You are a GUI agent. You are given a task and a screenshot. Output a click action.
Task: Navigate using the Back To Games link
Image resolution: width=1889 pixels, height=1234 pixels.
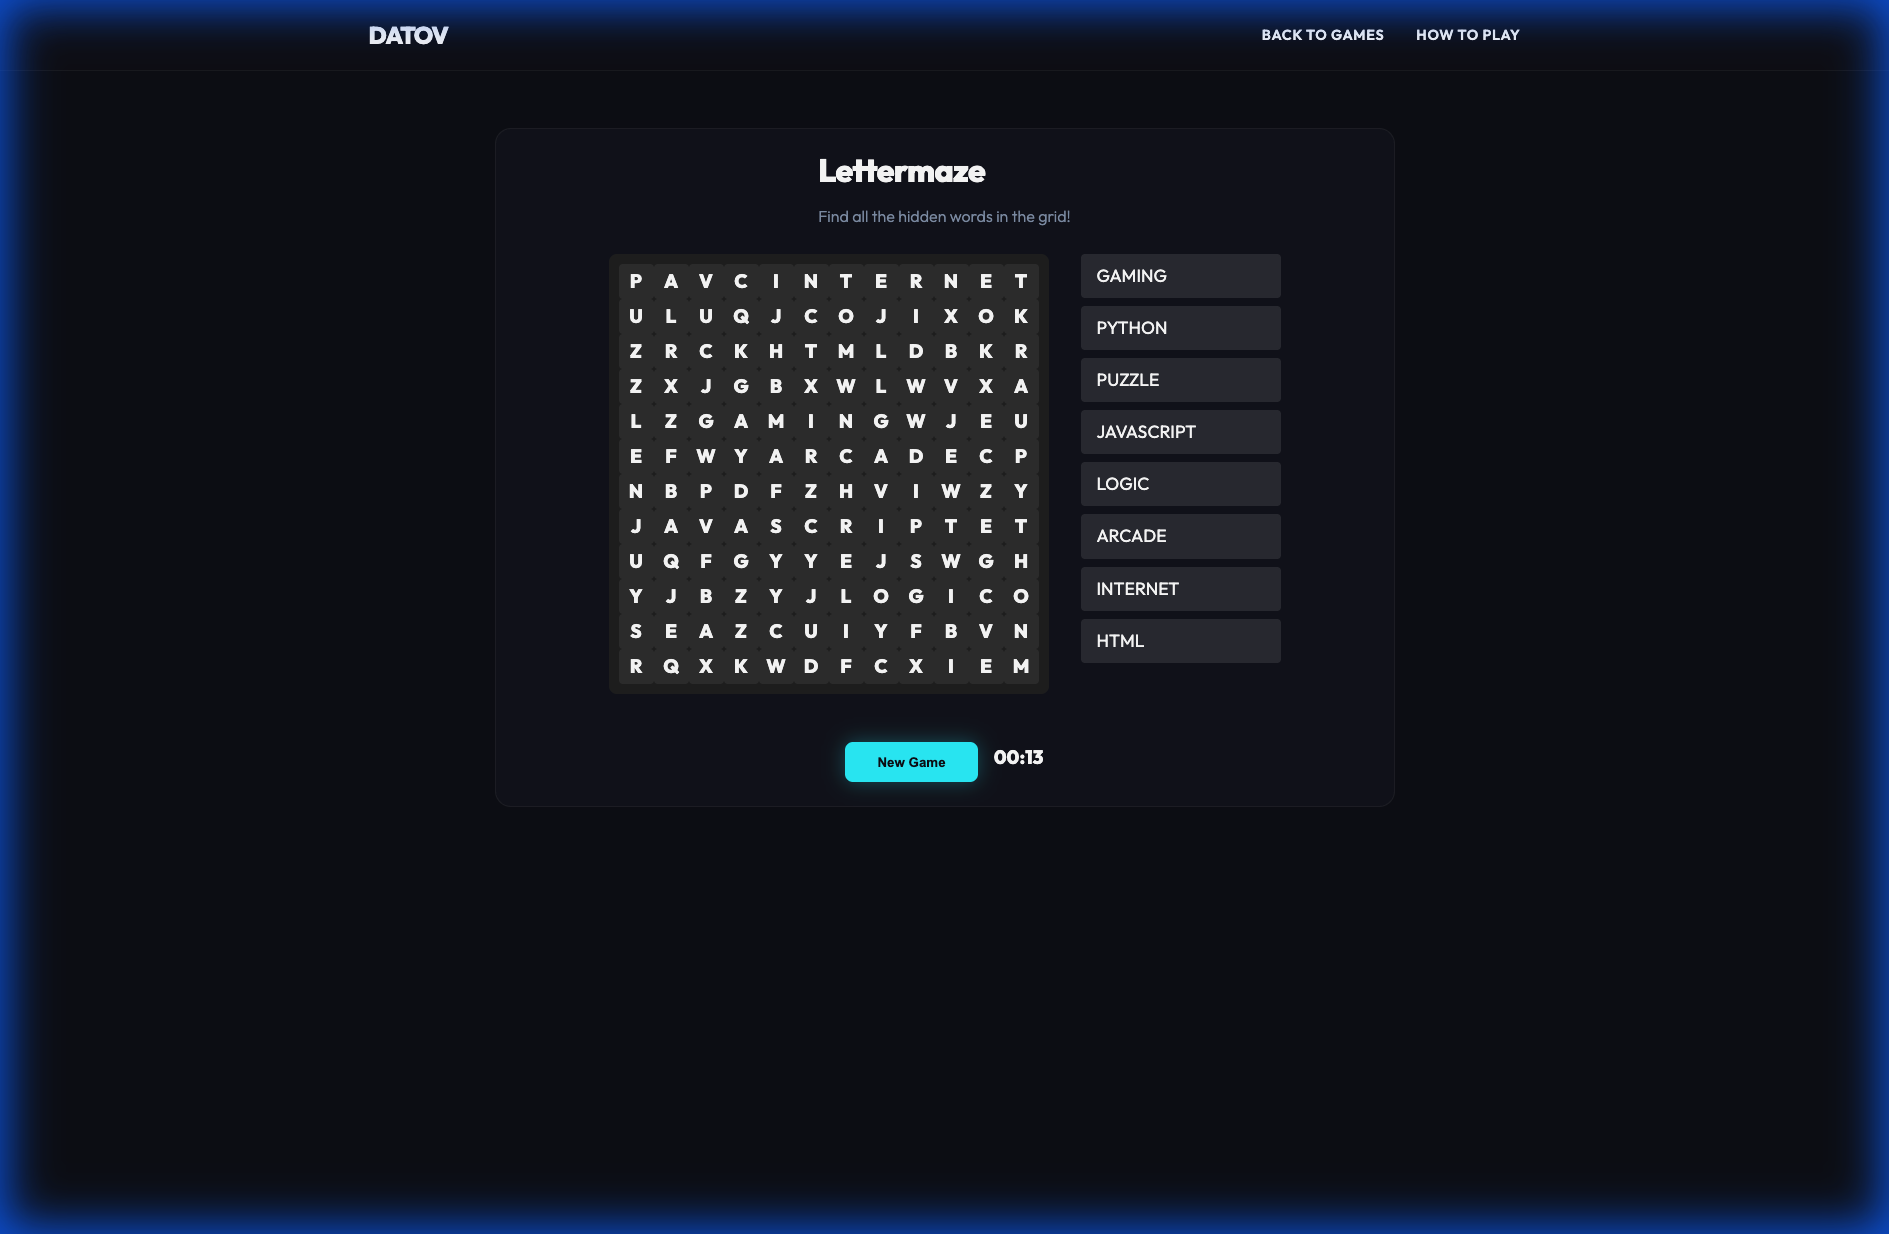pyautogui.click(x=1322, y=35)
